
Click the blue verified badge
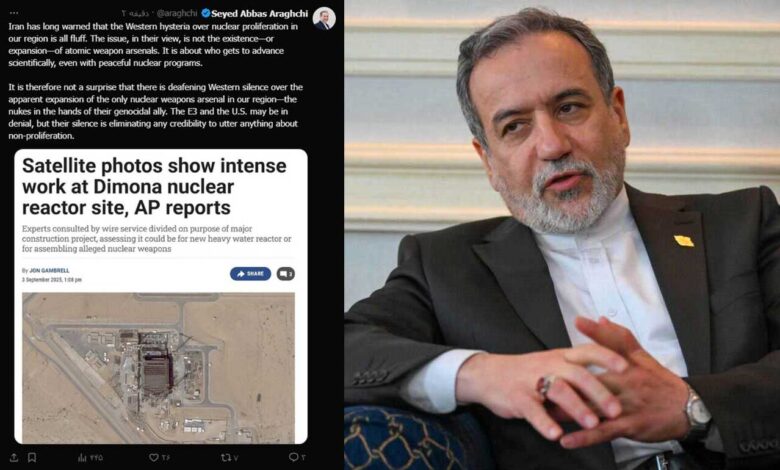click(206, 13)
